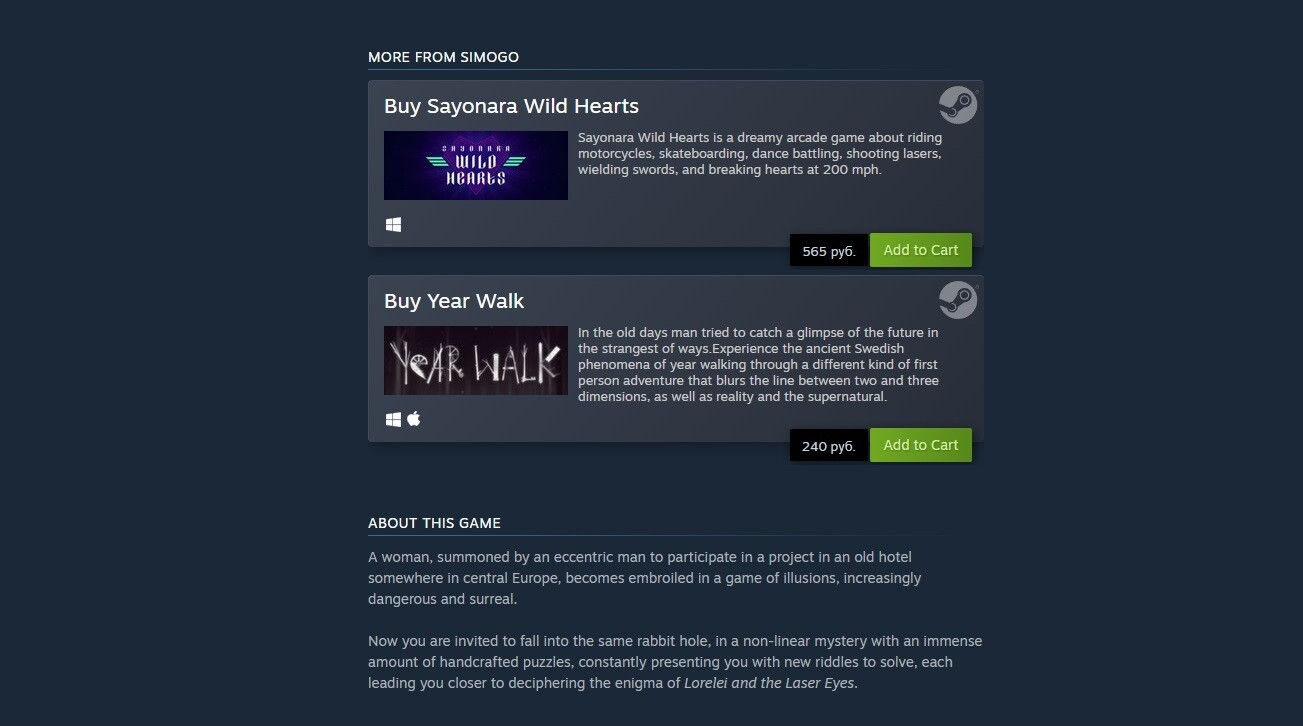This screenshot has width=1303, height=726.
Task: Click the "Buy Year Walk" title
Action: point(454,301)
